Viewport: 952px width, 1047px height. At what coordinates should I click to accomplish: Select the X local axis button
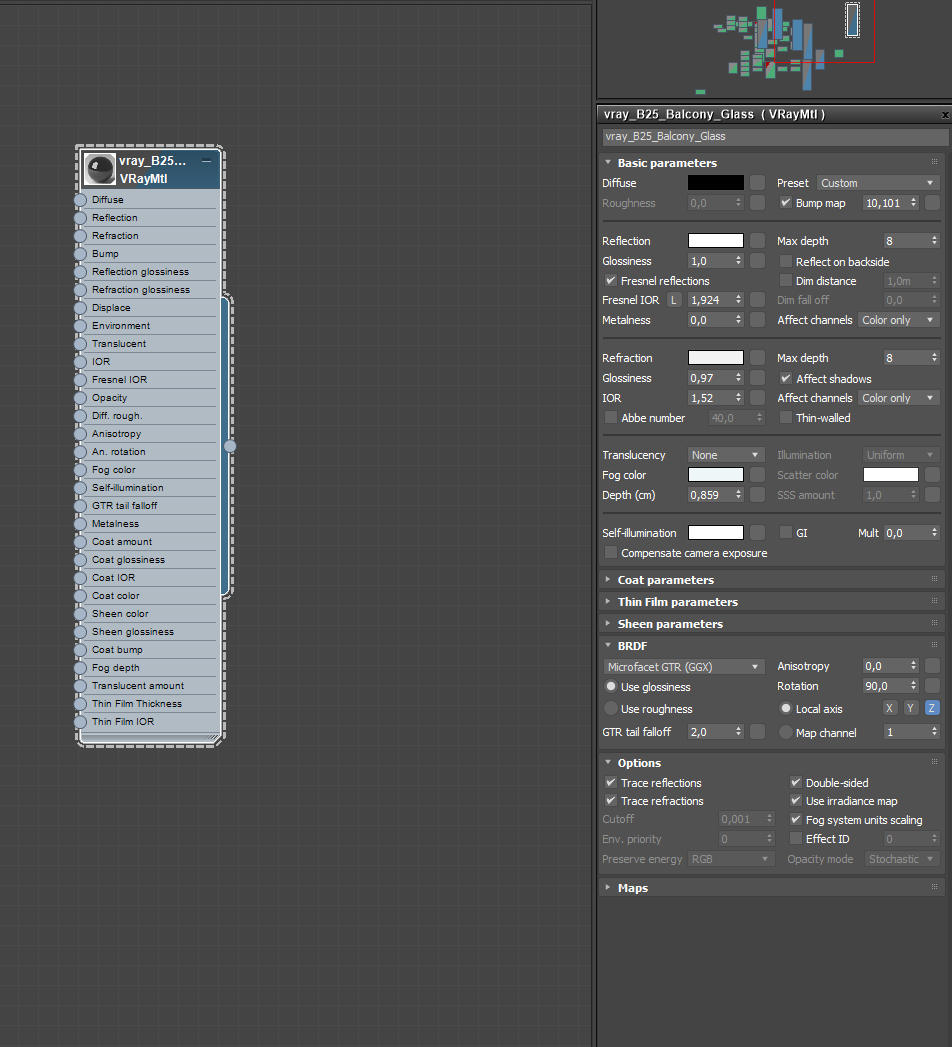coord(889,708)
